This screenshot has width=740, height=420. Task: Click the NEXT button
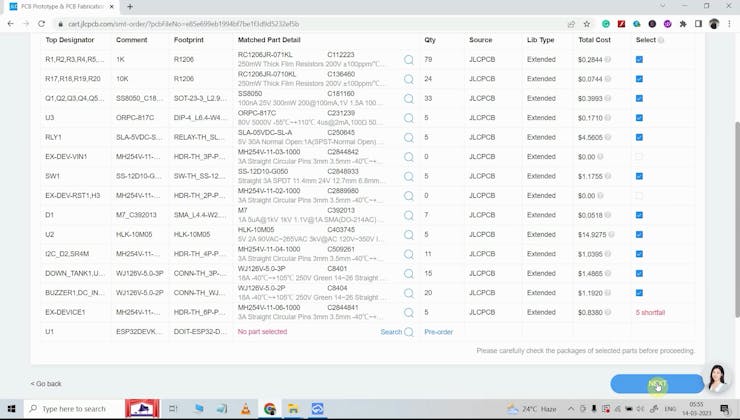click(657, 384)
